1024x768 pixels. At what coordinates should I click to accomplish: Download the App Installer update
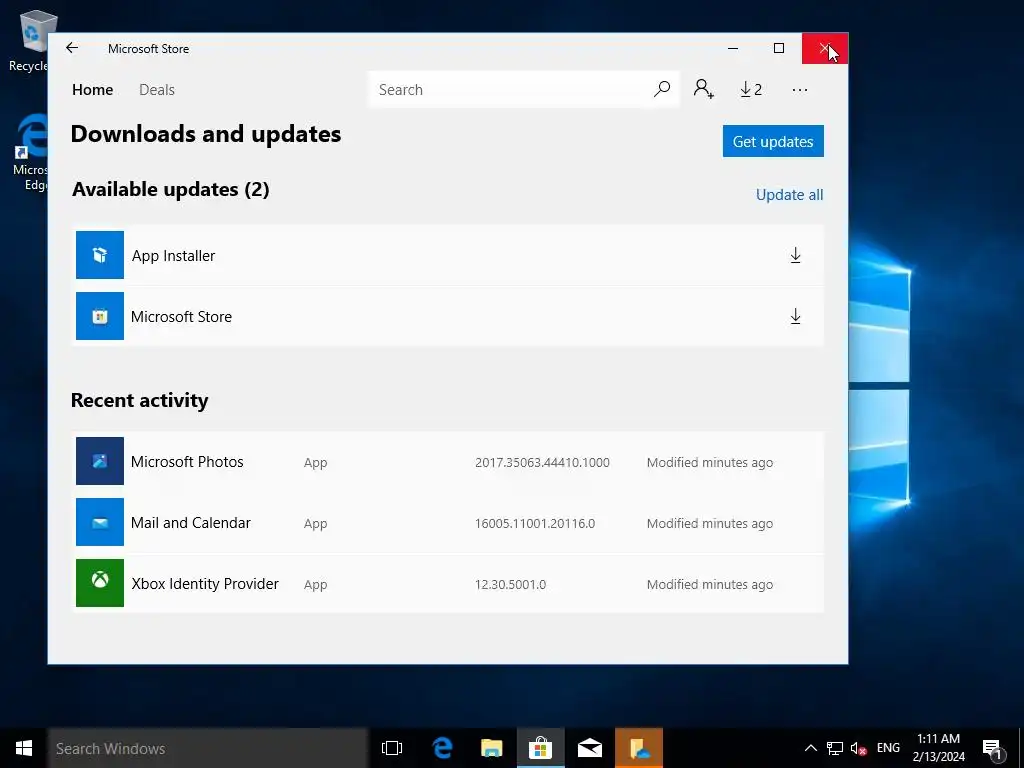coord(795,255)
